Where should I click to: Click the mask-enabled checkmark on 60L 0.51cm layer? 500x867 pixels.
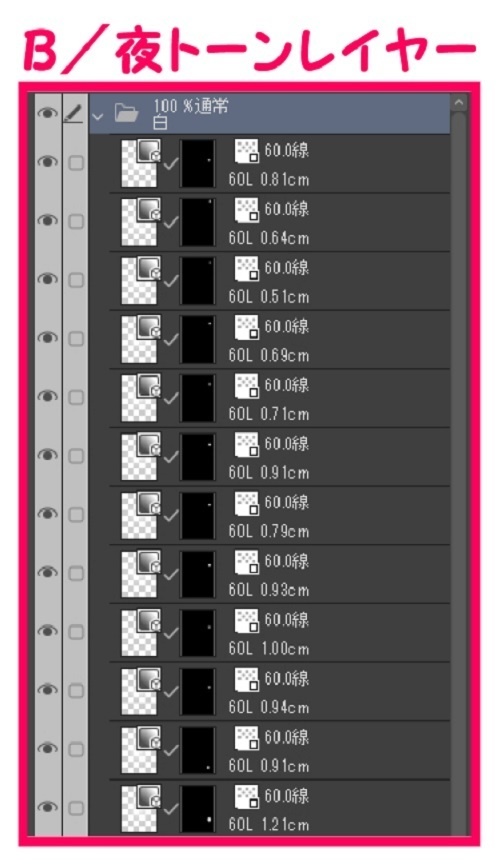pos(171,281)
